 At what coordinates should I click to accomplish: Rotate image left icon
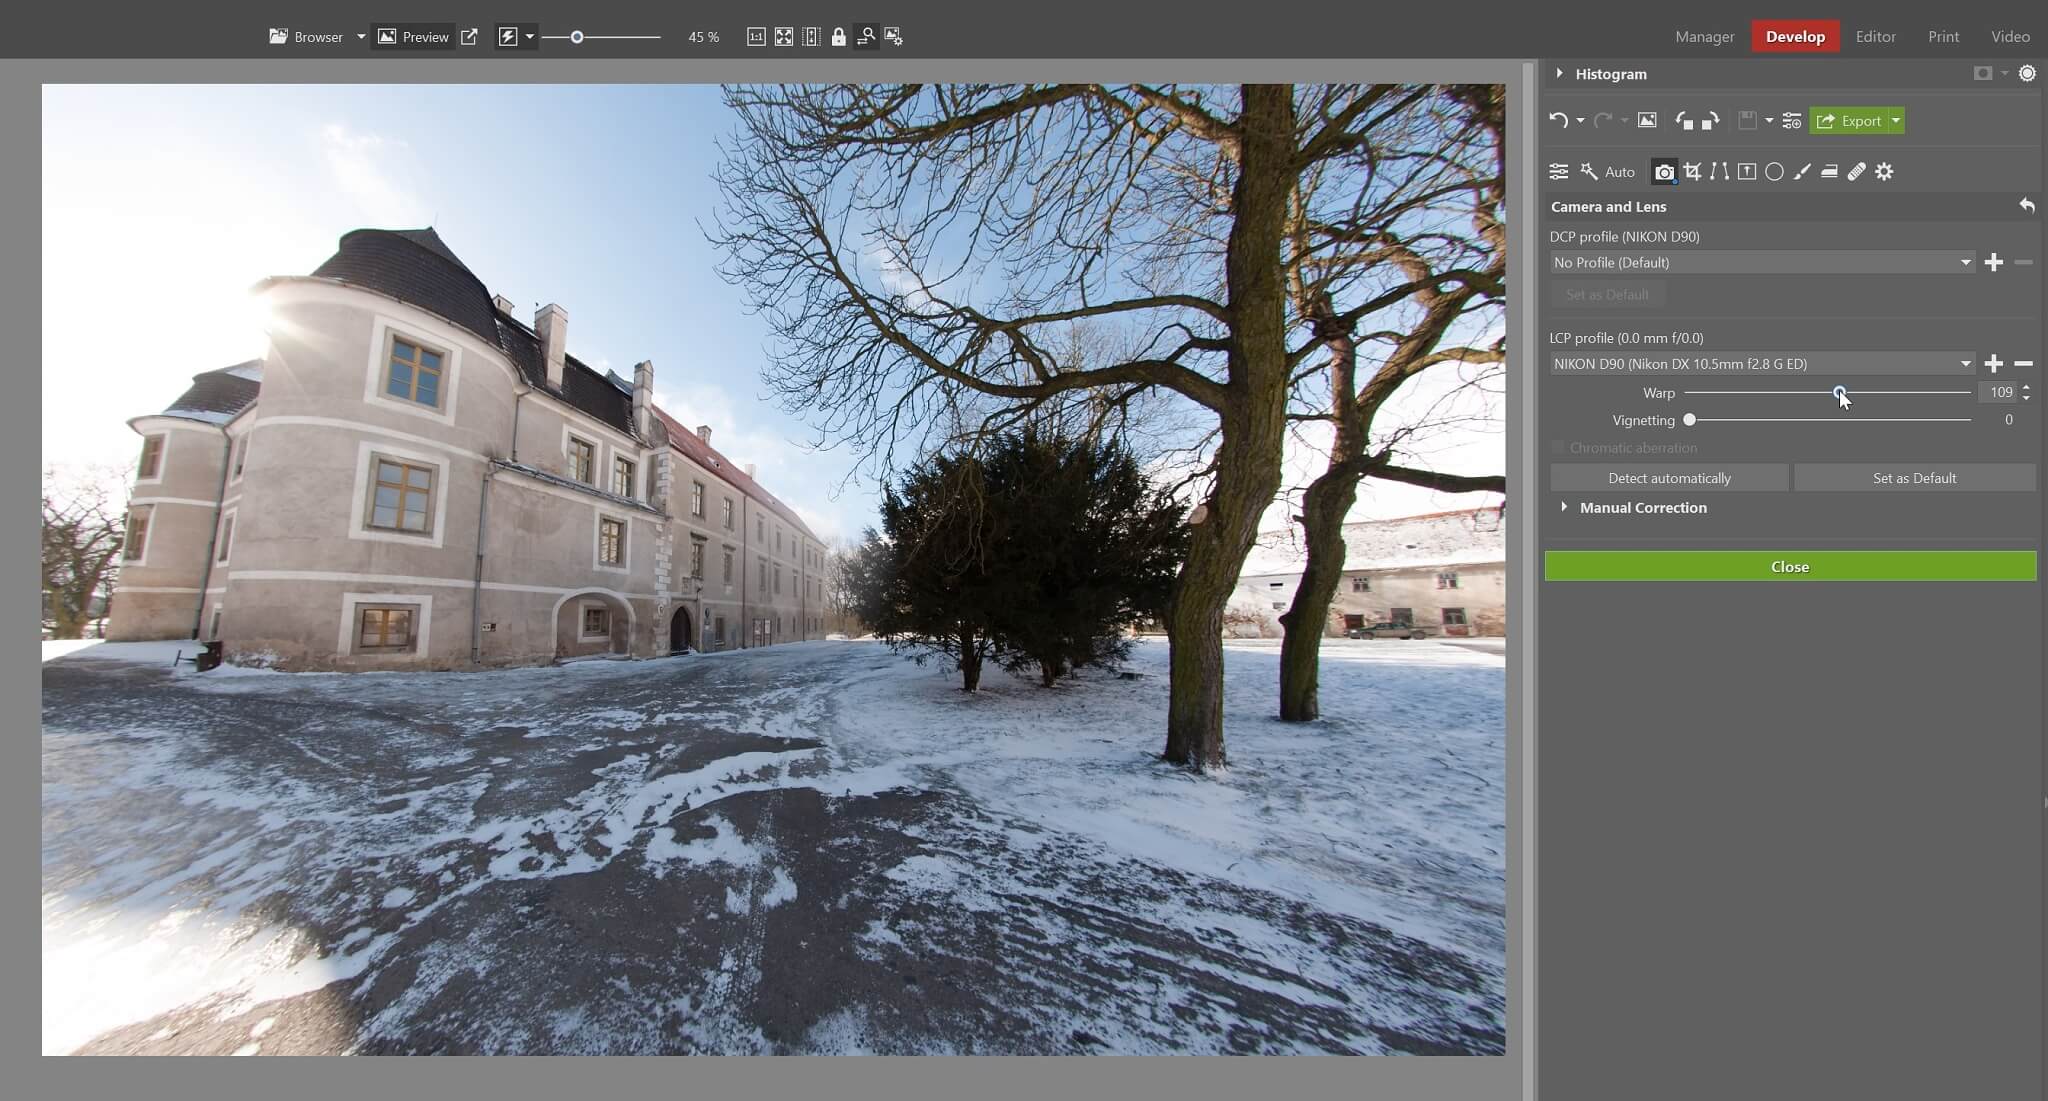click(x=1684, y=120)
